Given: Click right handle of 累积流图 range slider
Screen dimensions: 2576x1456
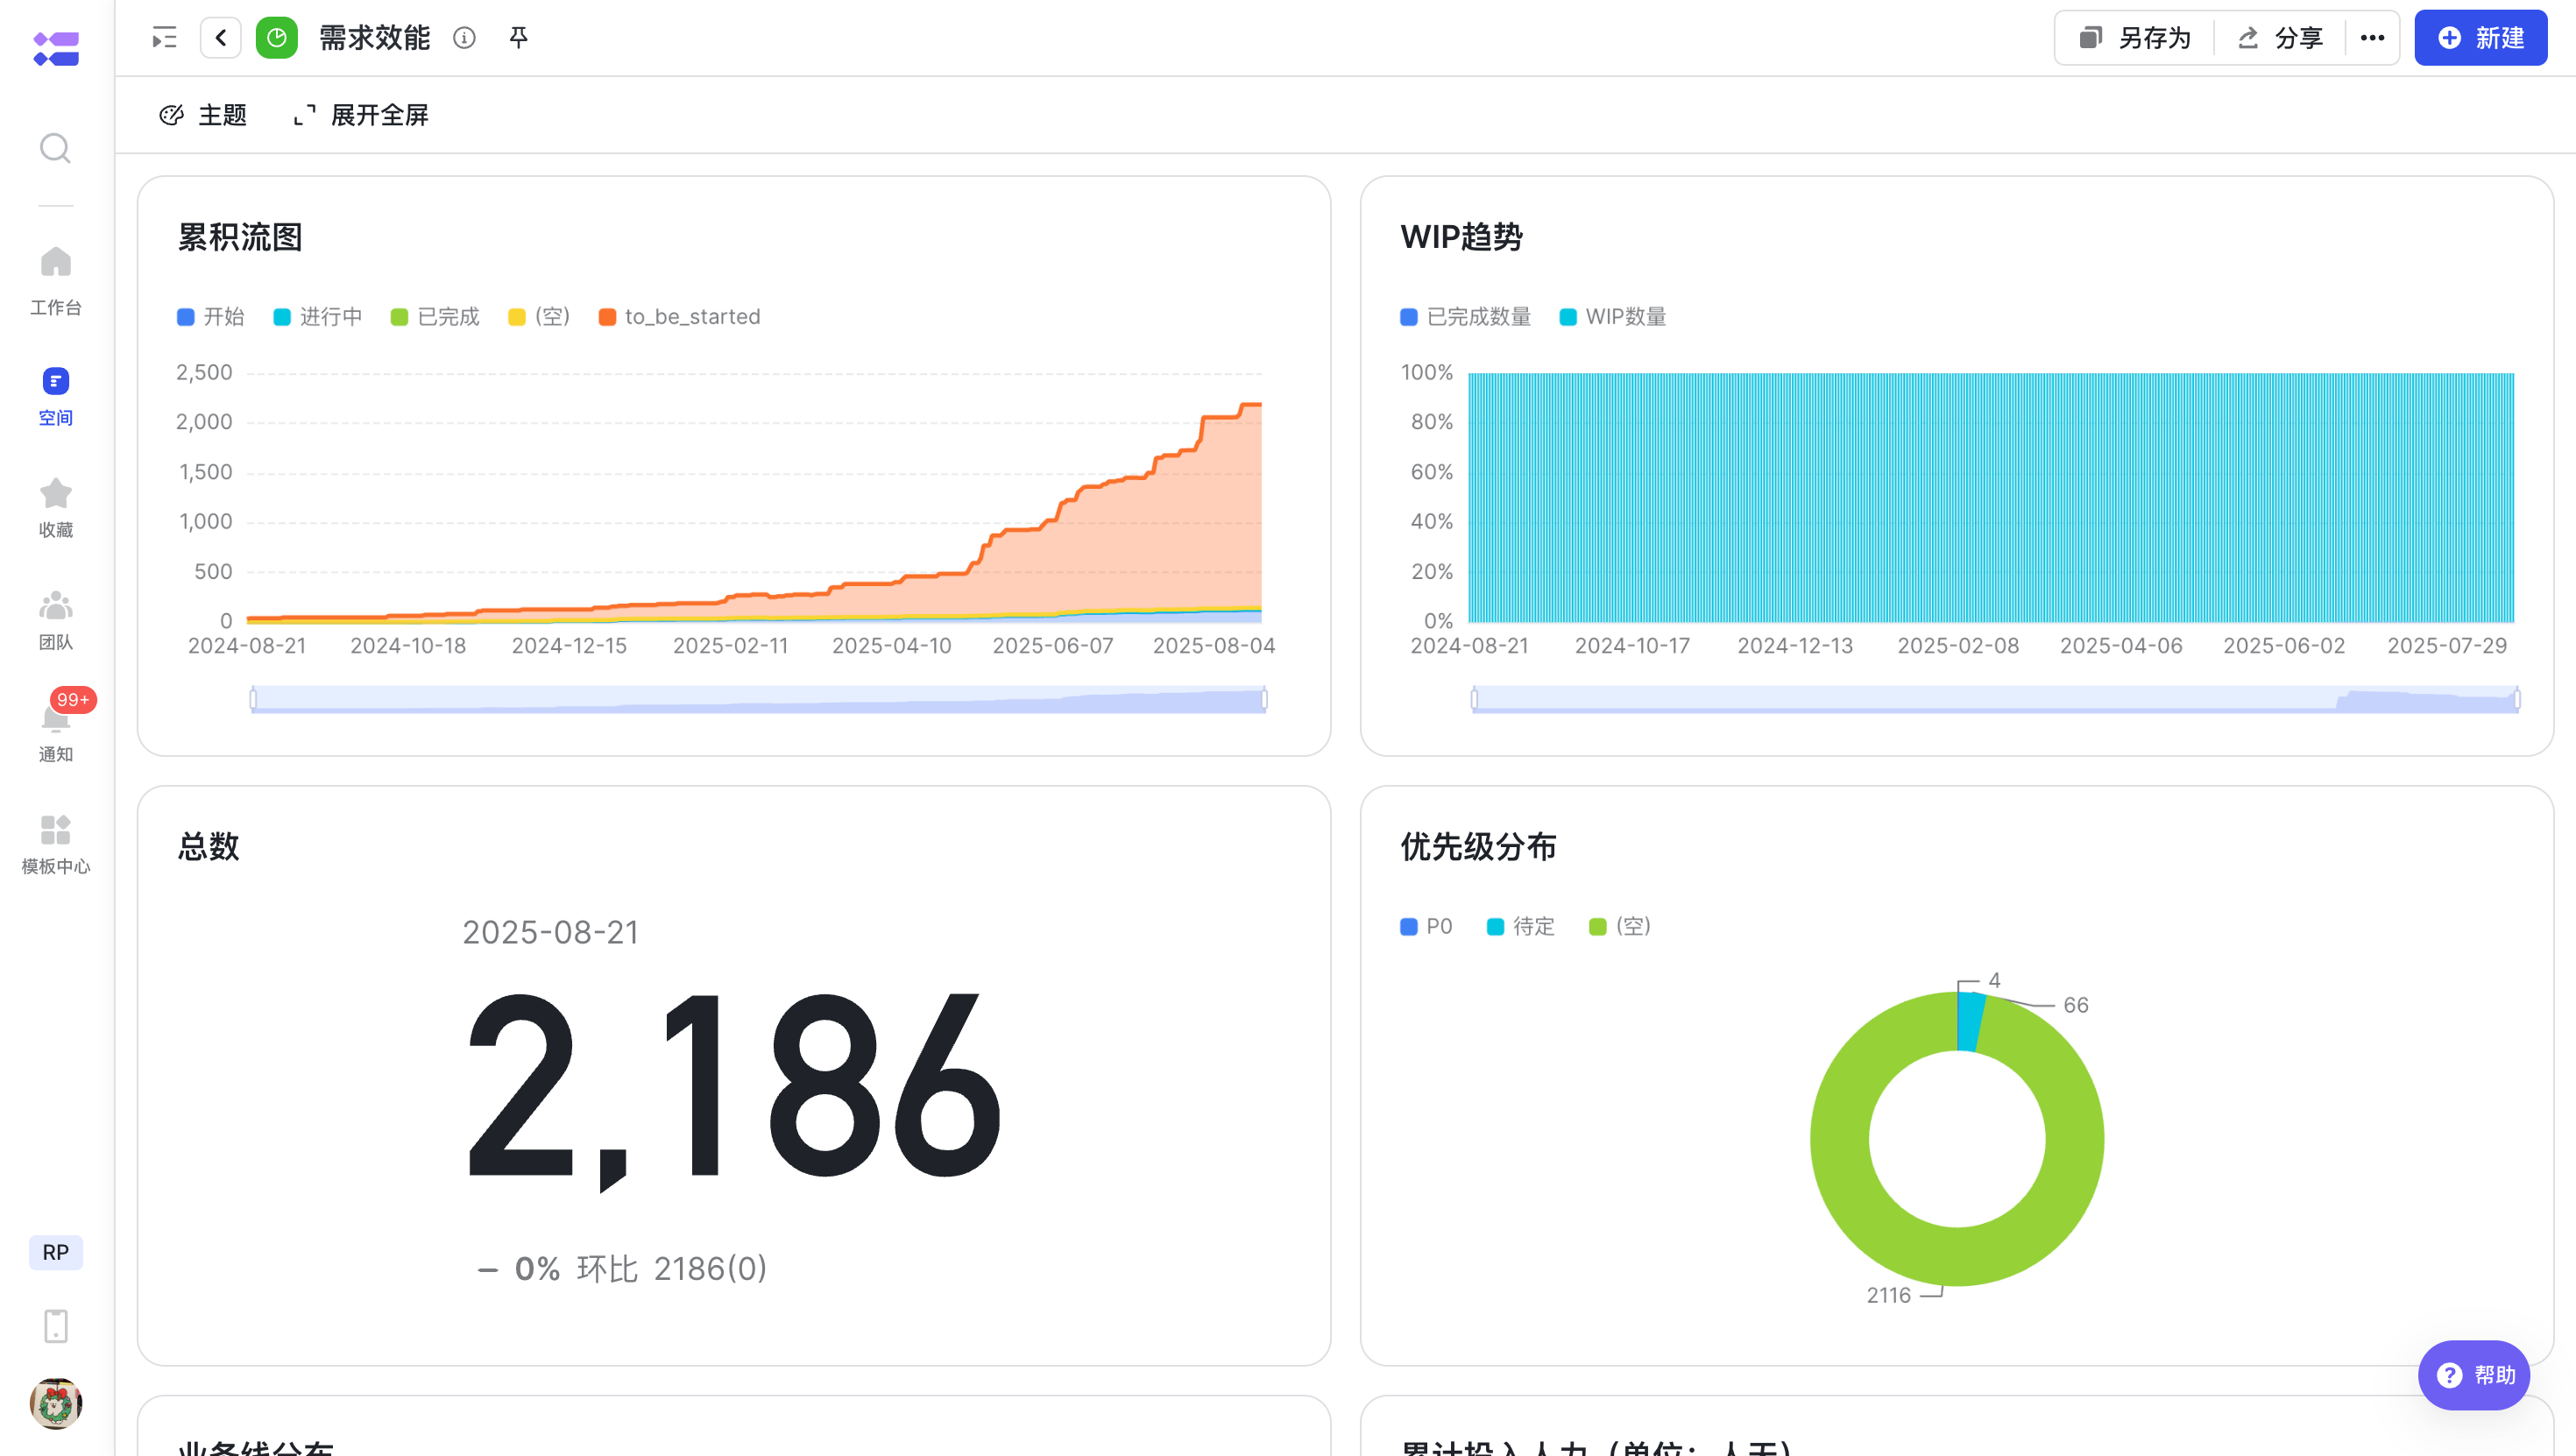Looking at the screenshot, I should click(1264, 699).
